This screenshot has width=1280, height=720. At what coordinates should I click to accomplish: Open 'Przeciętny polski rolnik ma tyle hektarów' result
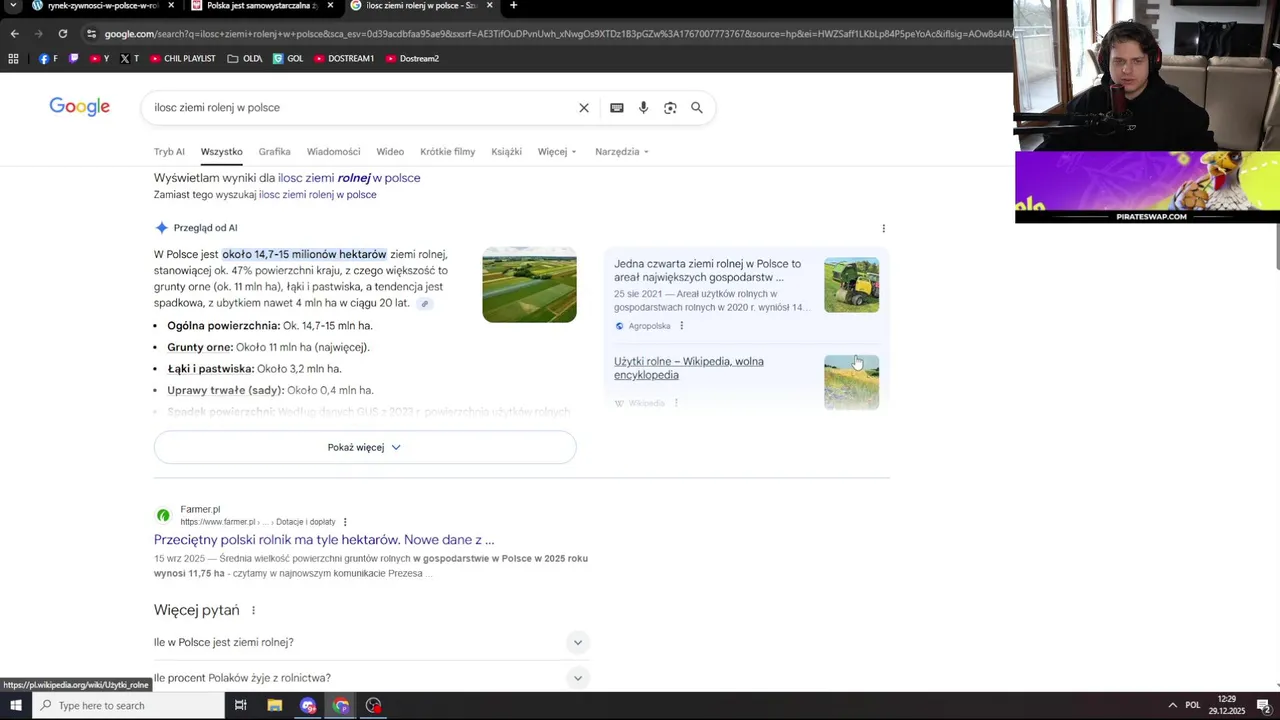pyautogui.click(x=324, y=540)
